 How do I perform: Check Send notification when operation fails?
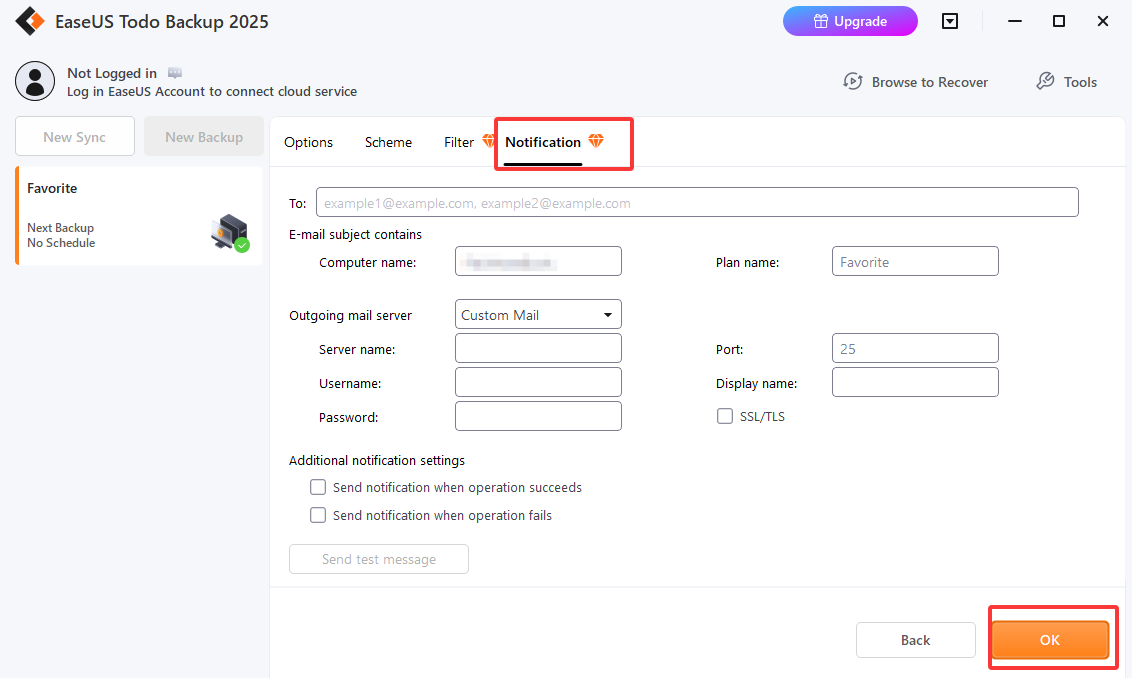point(318,516)
